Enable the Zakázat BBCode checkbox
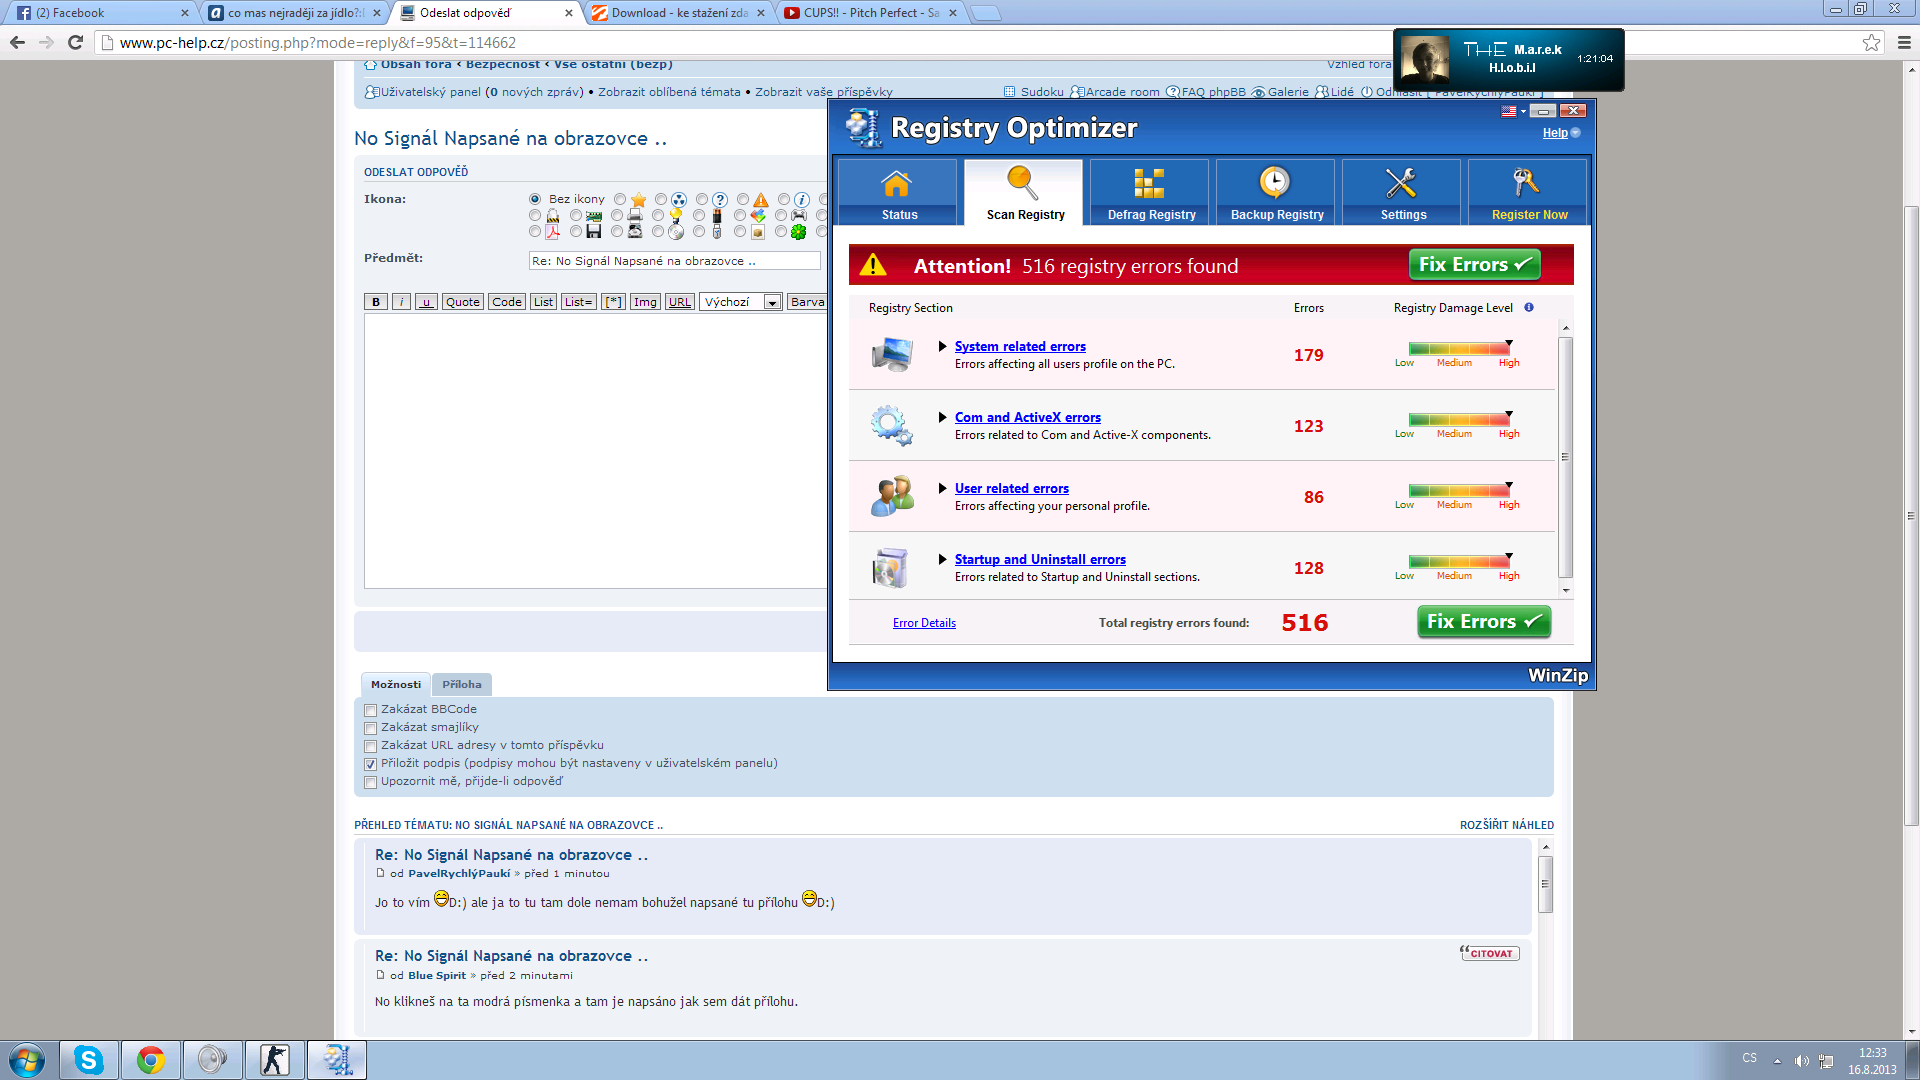The image size is (1920, 1080). tap(371, 711)
